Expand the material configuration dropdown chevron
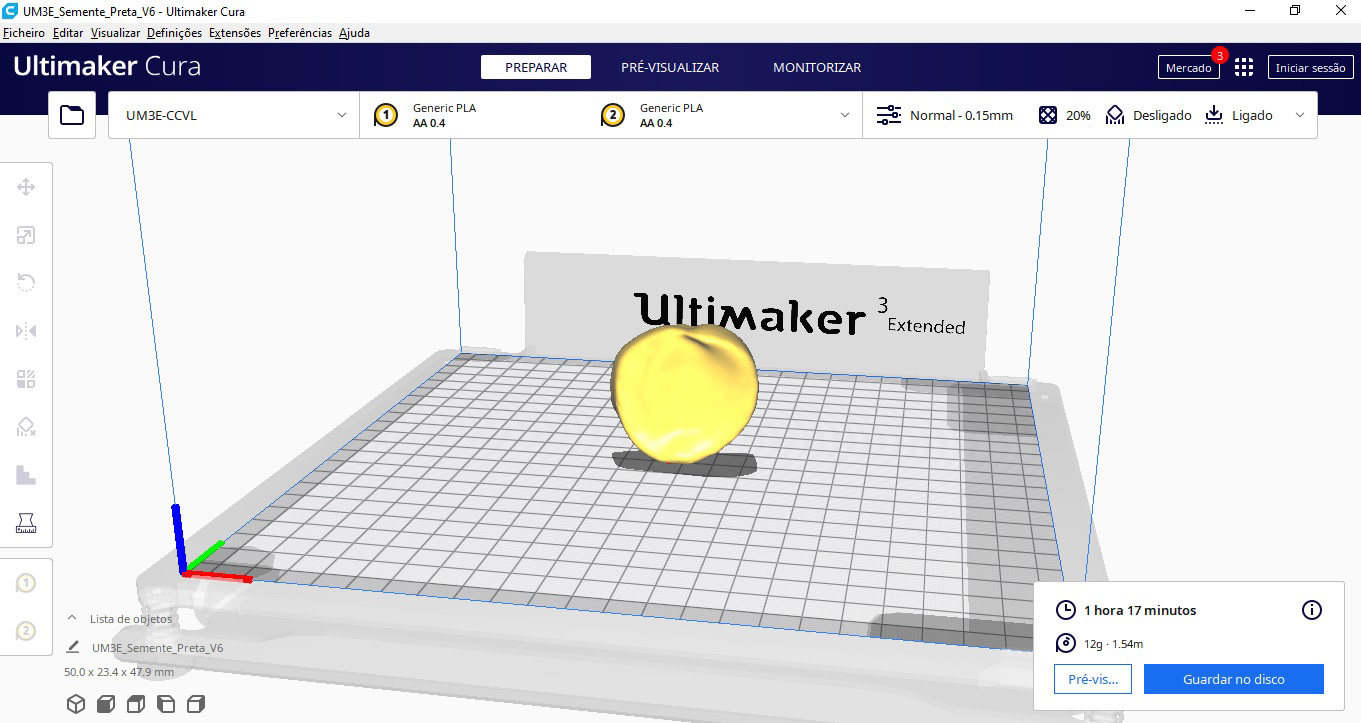The width and height of the screenshot is (1361, 723). click(845, 115)
